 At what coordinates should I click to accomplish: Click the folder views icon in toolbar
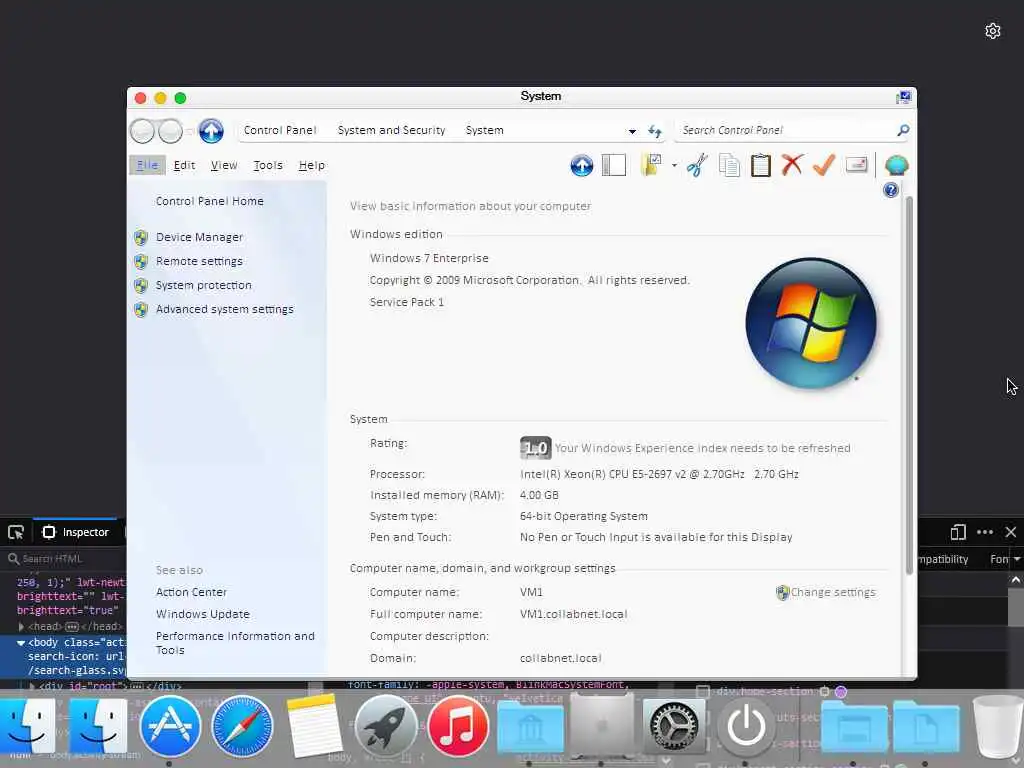652,165
